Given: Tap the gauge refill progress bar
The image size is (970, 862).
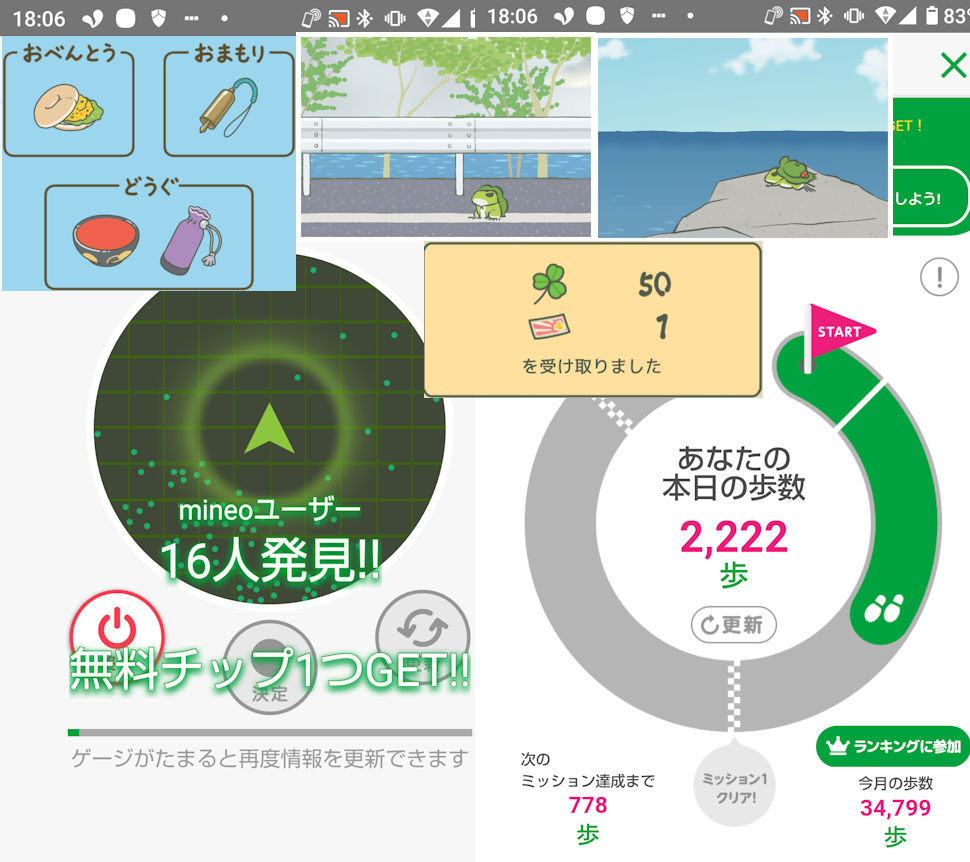Looking at the screenshot, I should tap(270, 733).
